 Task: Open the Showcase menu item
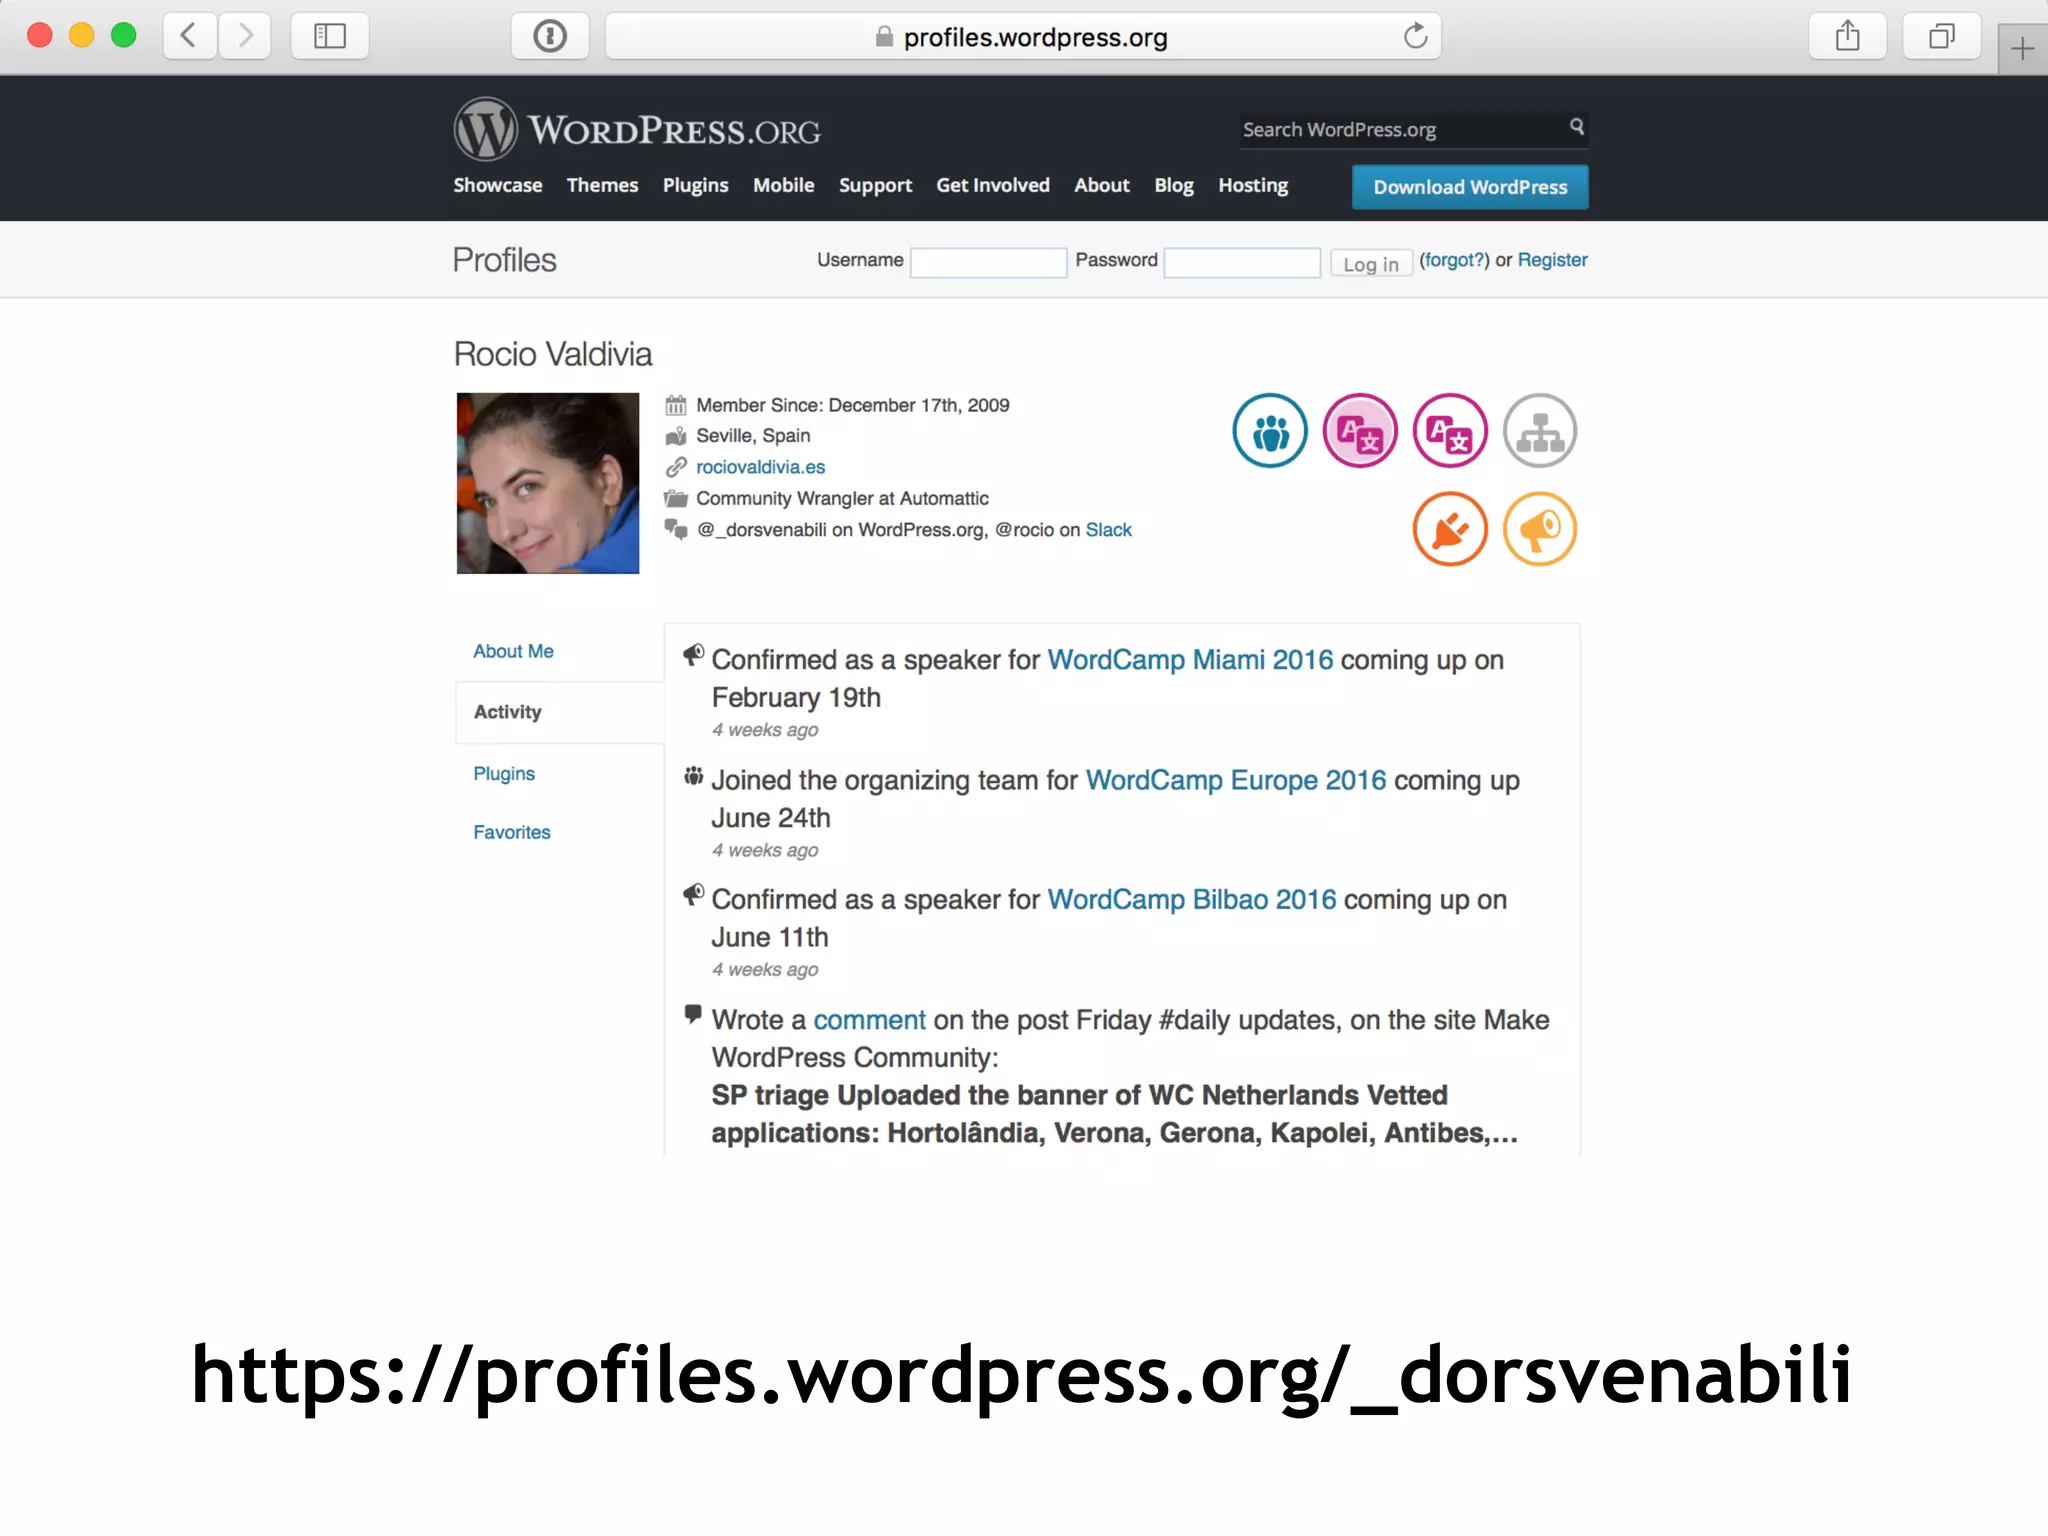(498, 185)
